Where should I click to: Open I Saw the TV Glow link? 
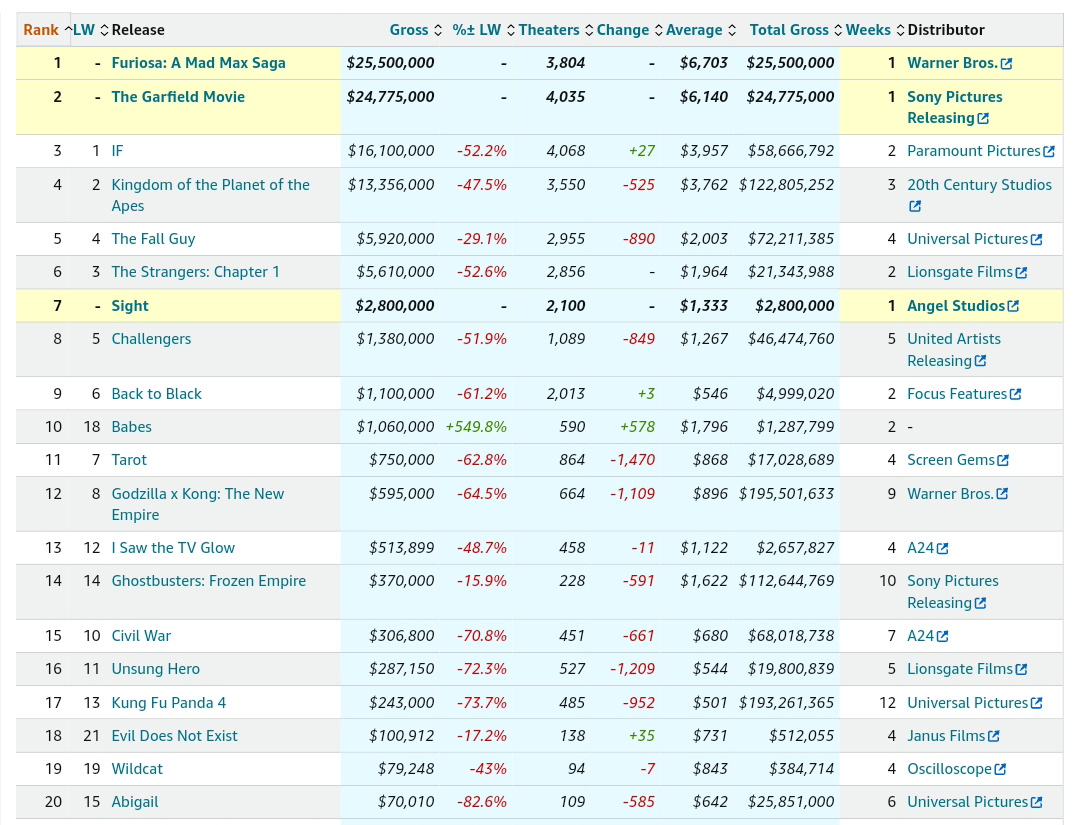tap(173, 548)
